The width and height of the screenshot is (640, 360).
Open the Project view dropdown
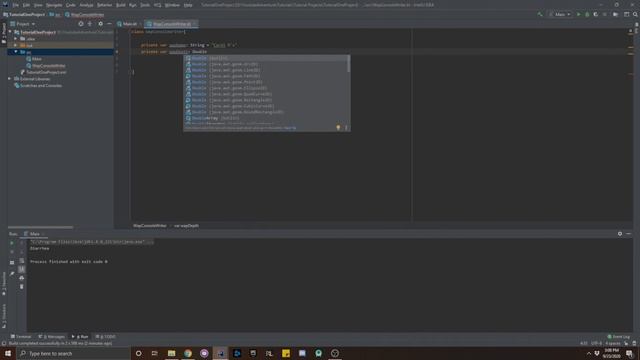23,24
